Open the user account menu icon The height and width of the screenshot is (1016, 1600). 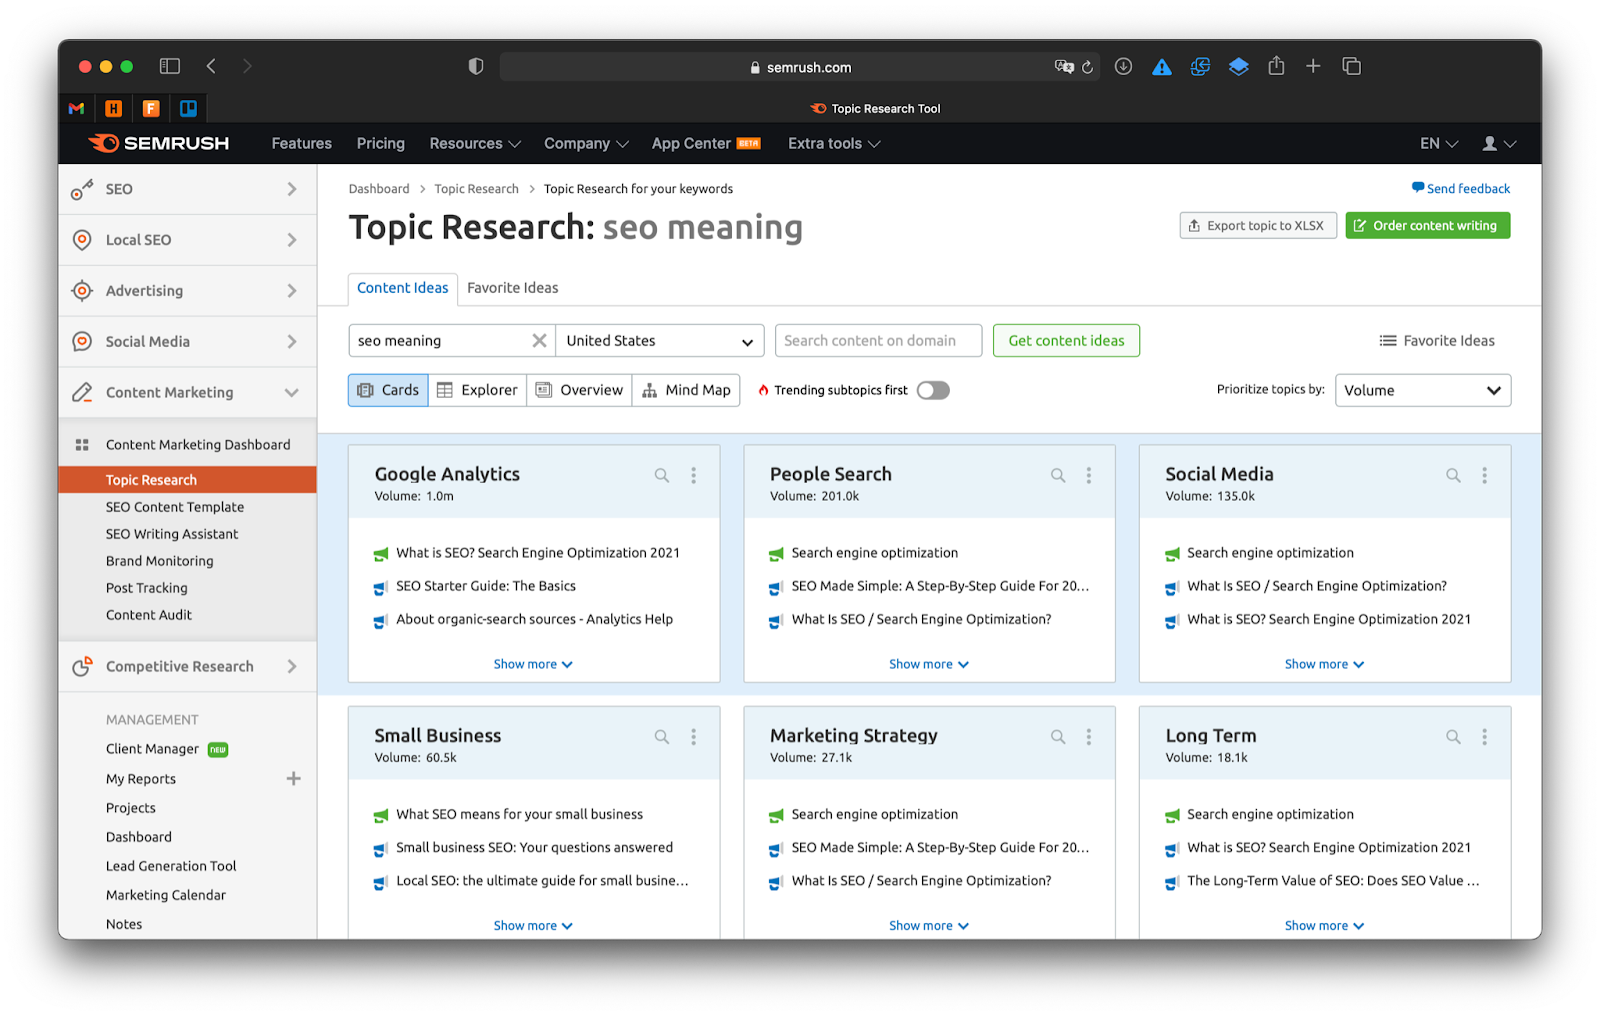coord(1499,143)
